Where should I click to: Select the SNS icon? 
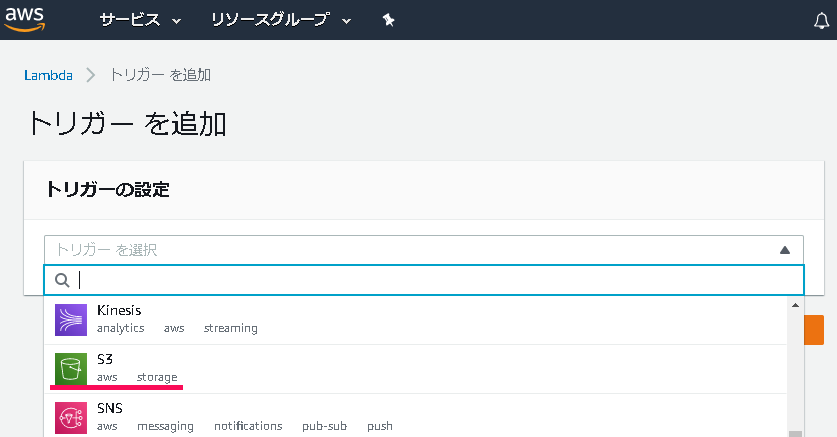tap(71, 418)
